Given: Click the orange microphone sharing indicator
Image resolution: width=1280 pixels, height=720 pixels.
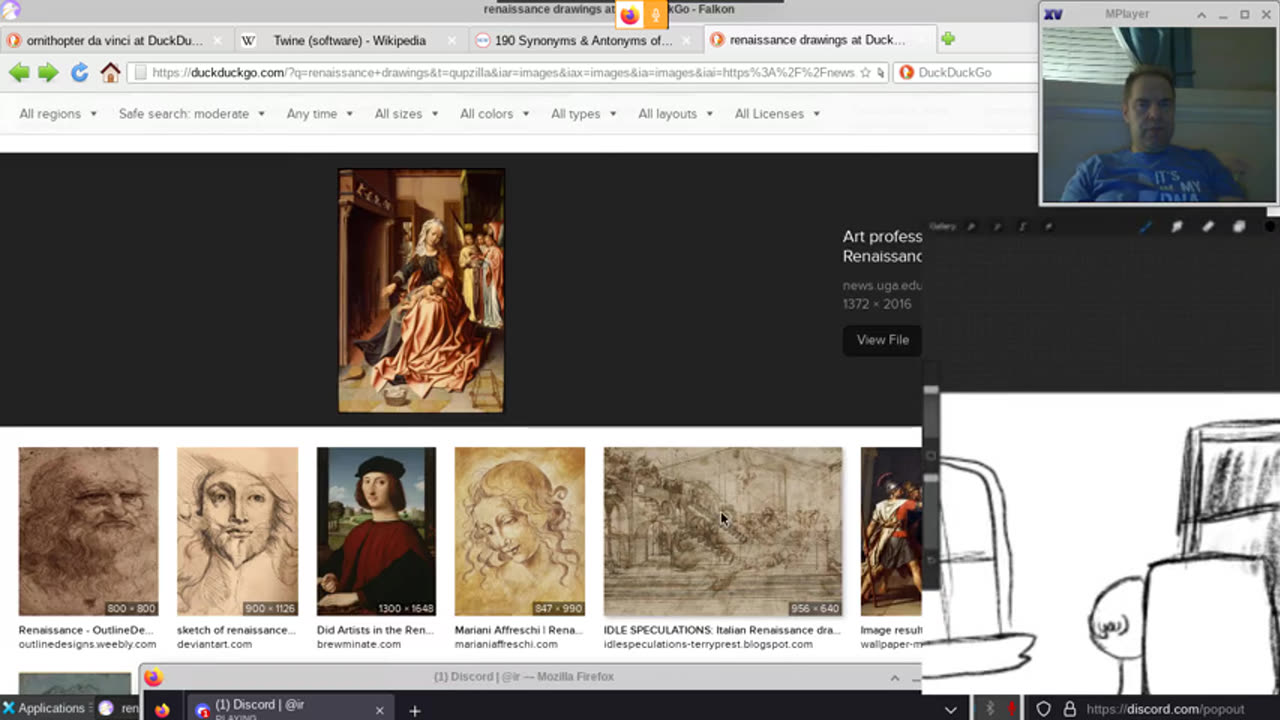Looking at the screenshot, I should pyautogui.click(x=655, y=14).
